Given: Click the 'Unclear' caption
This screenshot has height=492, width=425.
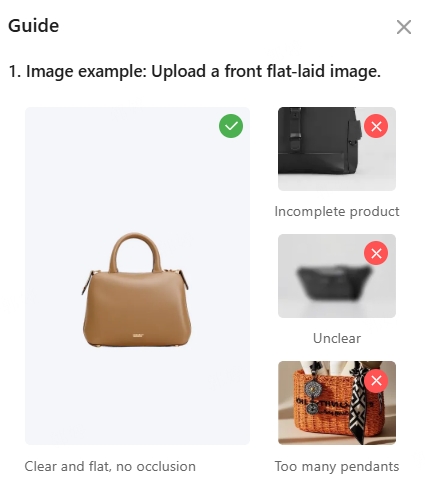Looking at the screenshot, I should 337,338.
